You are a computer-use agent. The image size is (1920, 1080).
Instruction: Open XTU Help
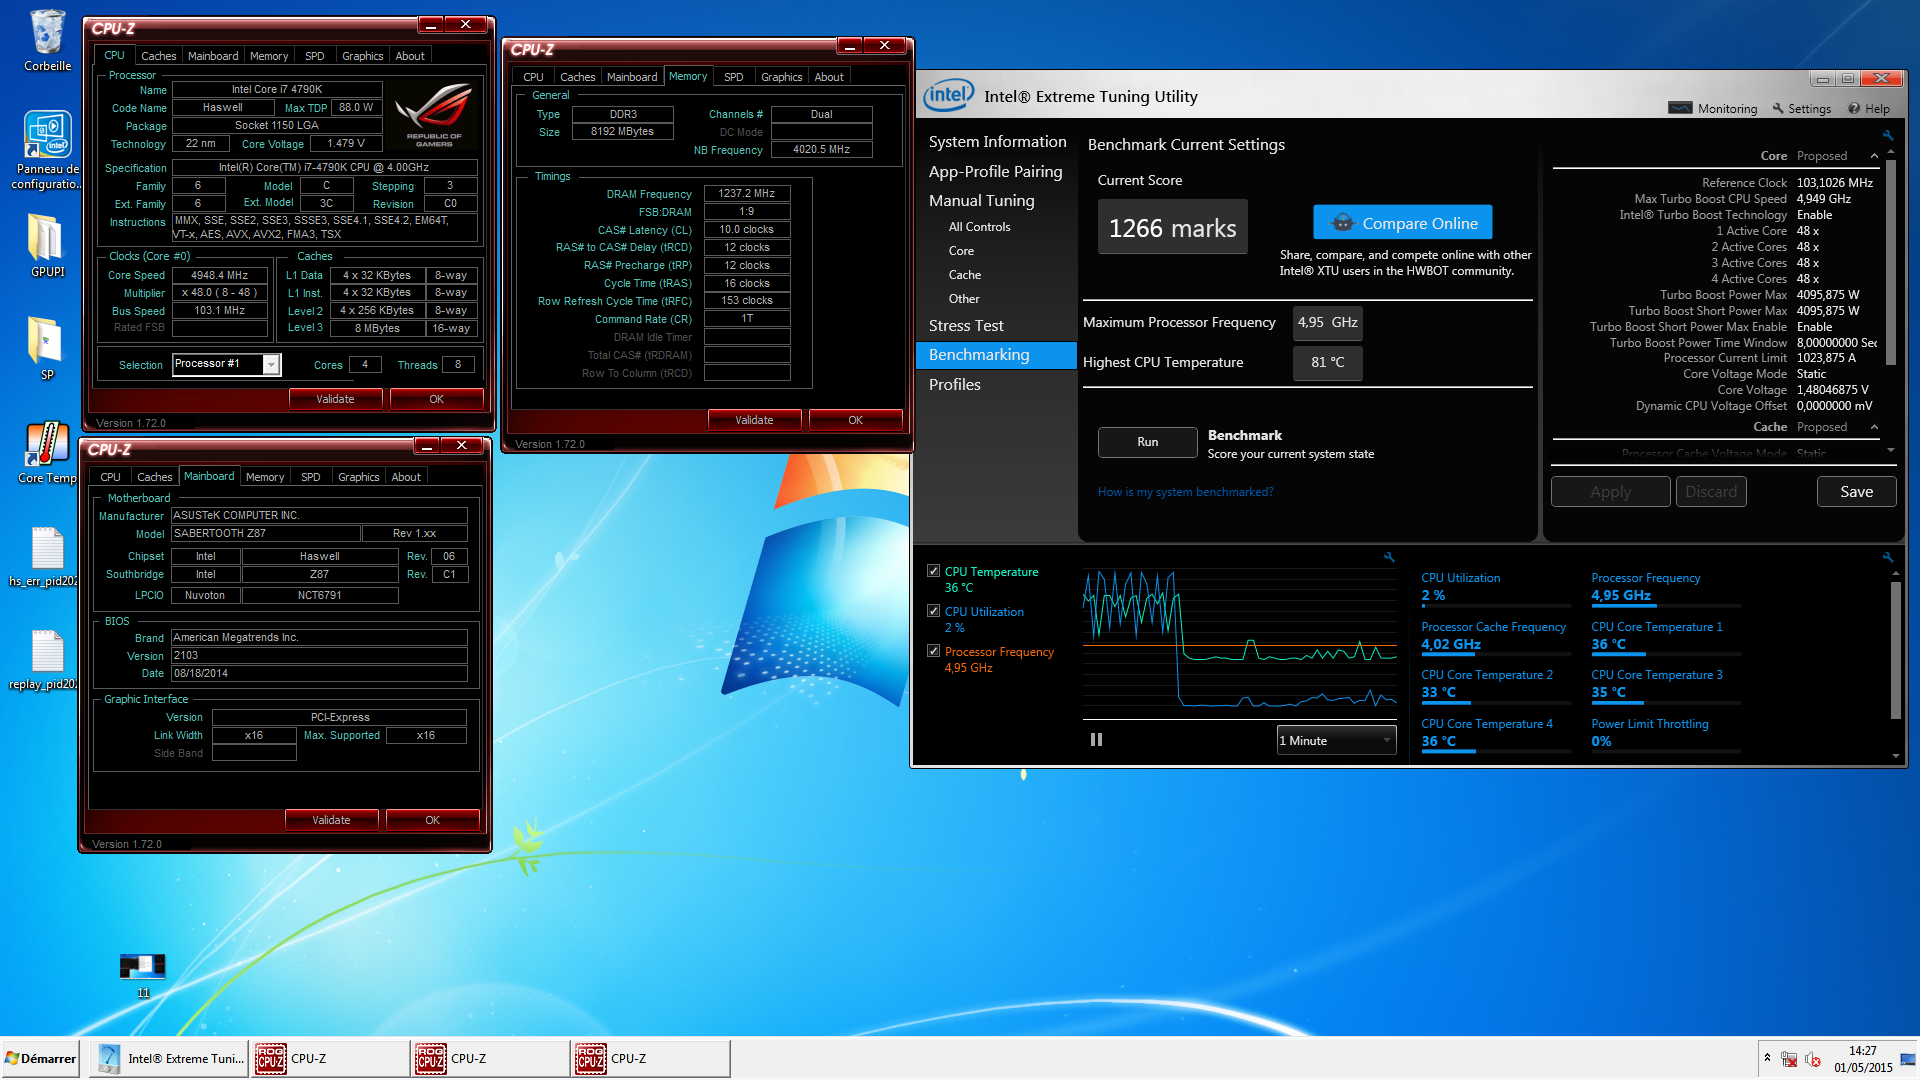(x=1869, y=109)
